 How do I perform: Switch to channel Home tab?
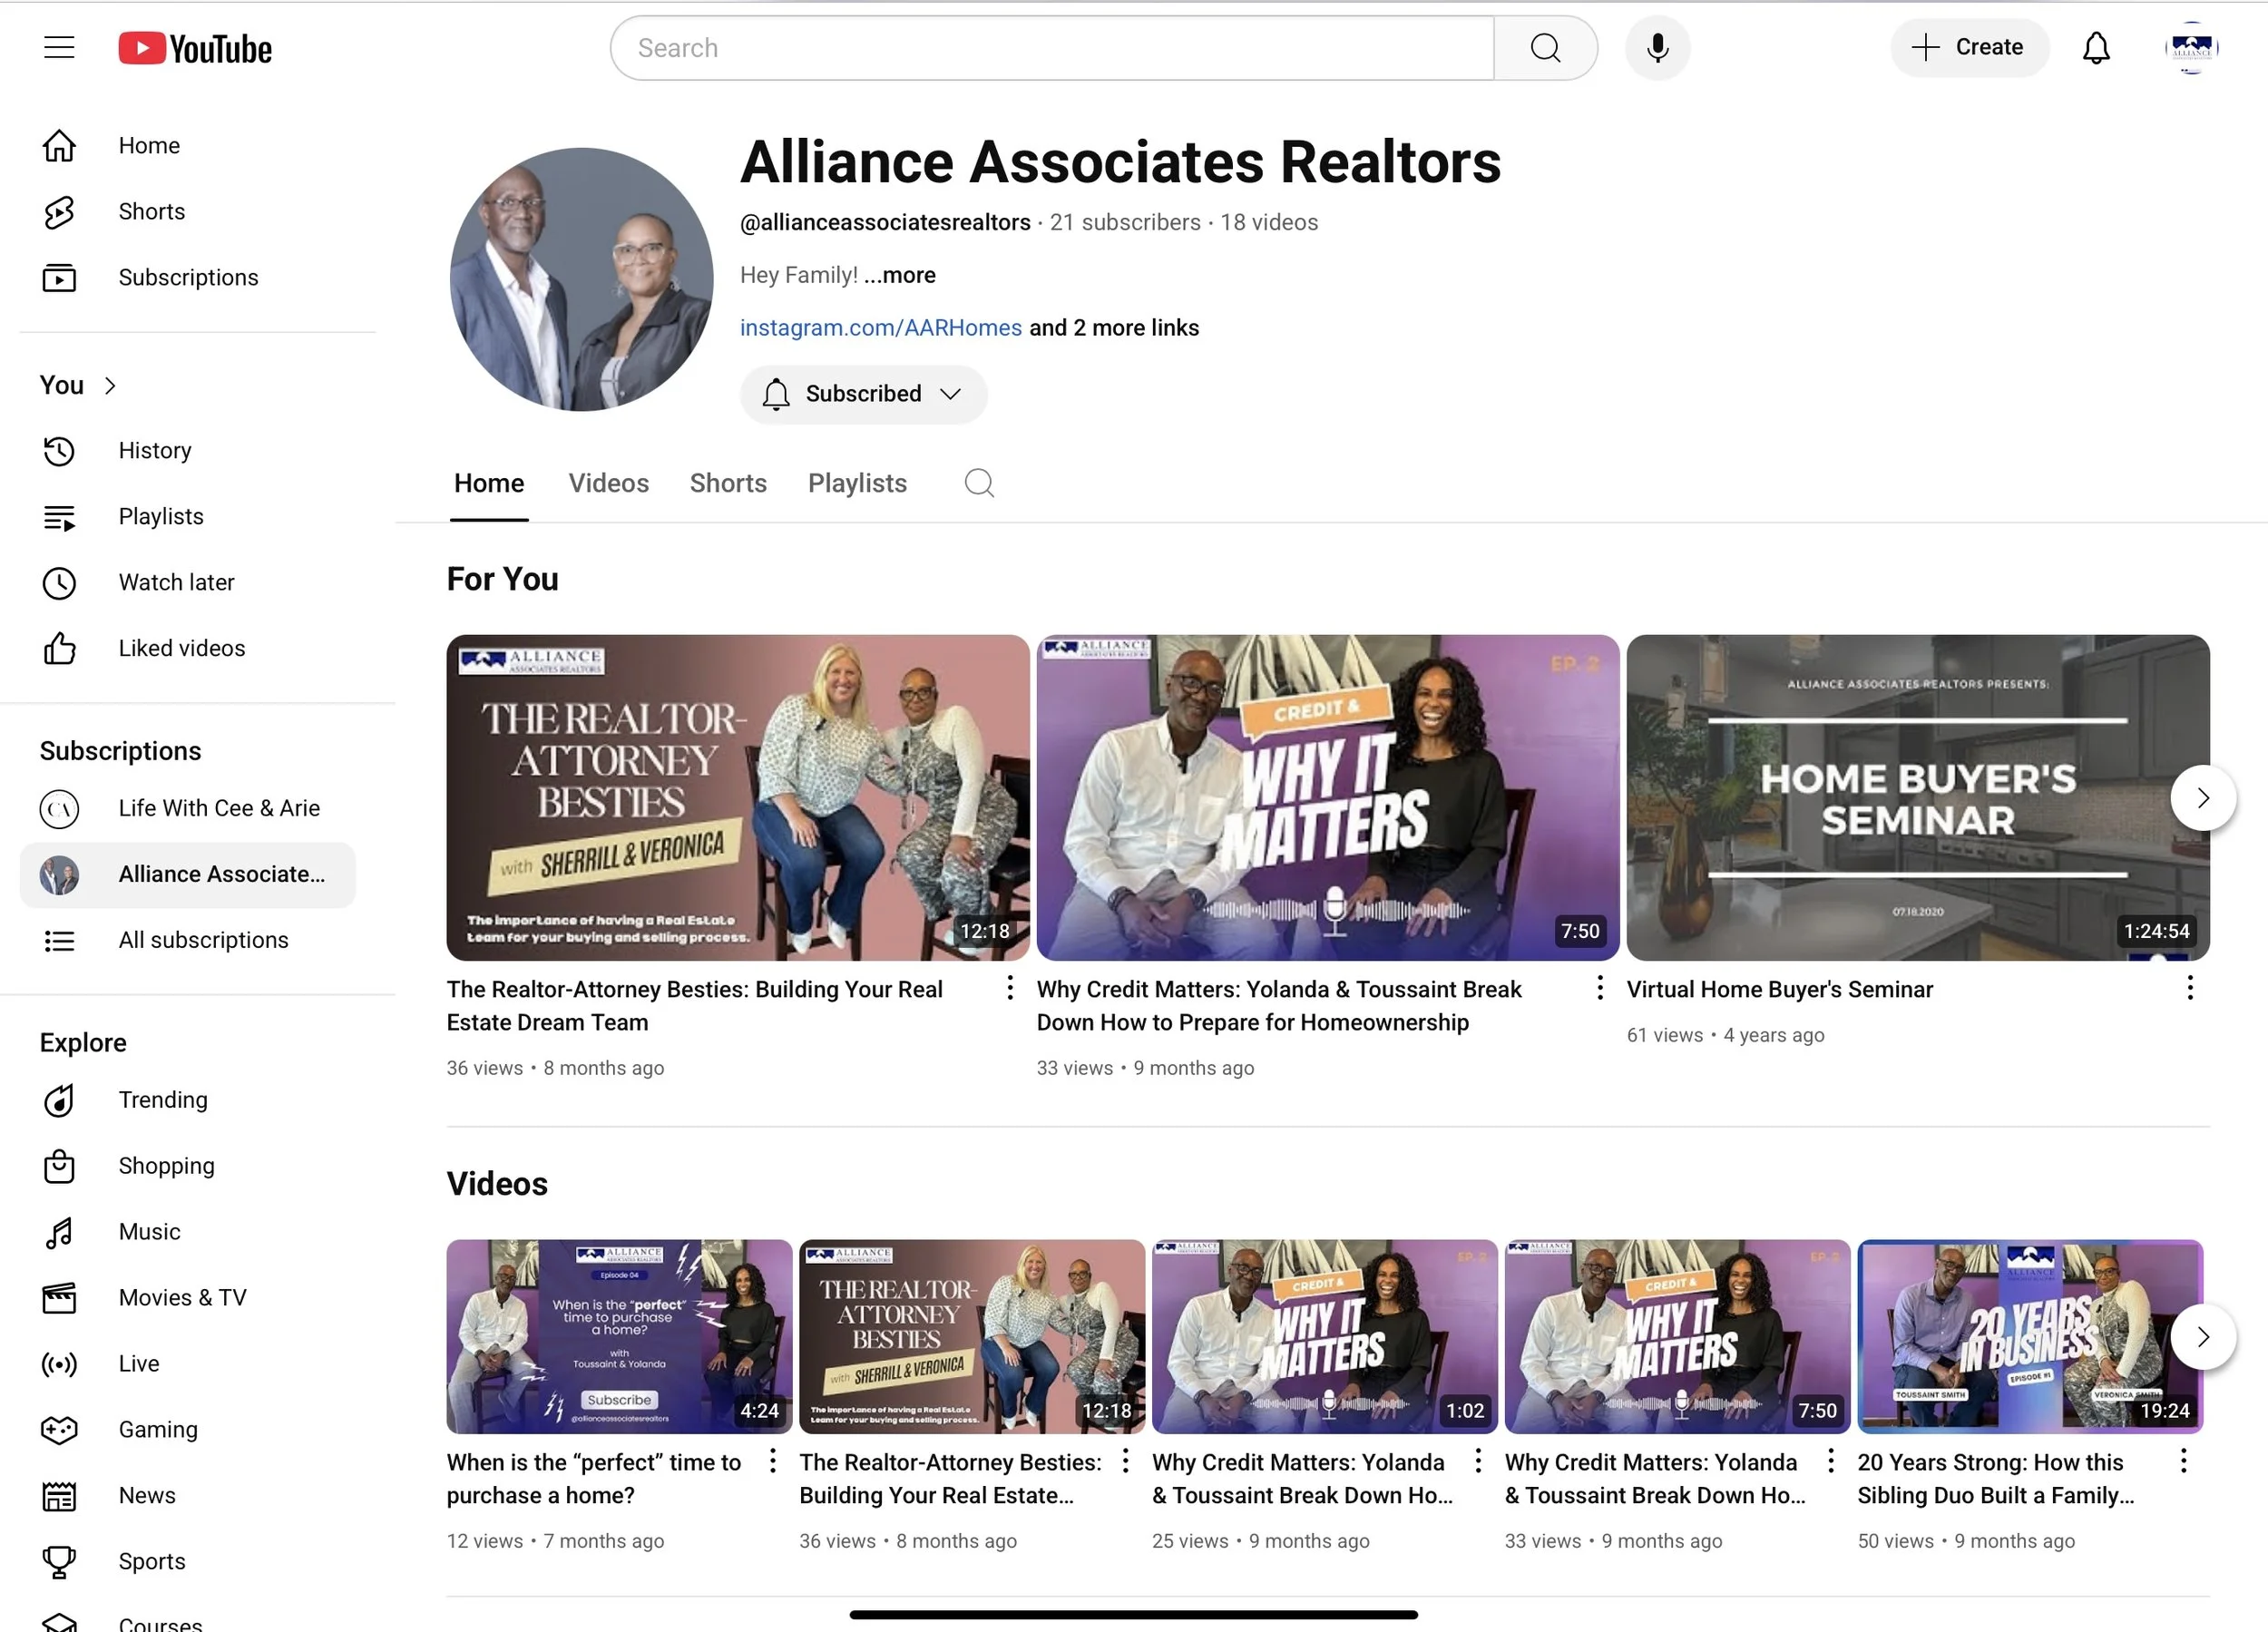click(489, 484)
